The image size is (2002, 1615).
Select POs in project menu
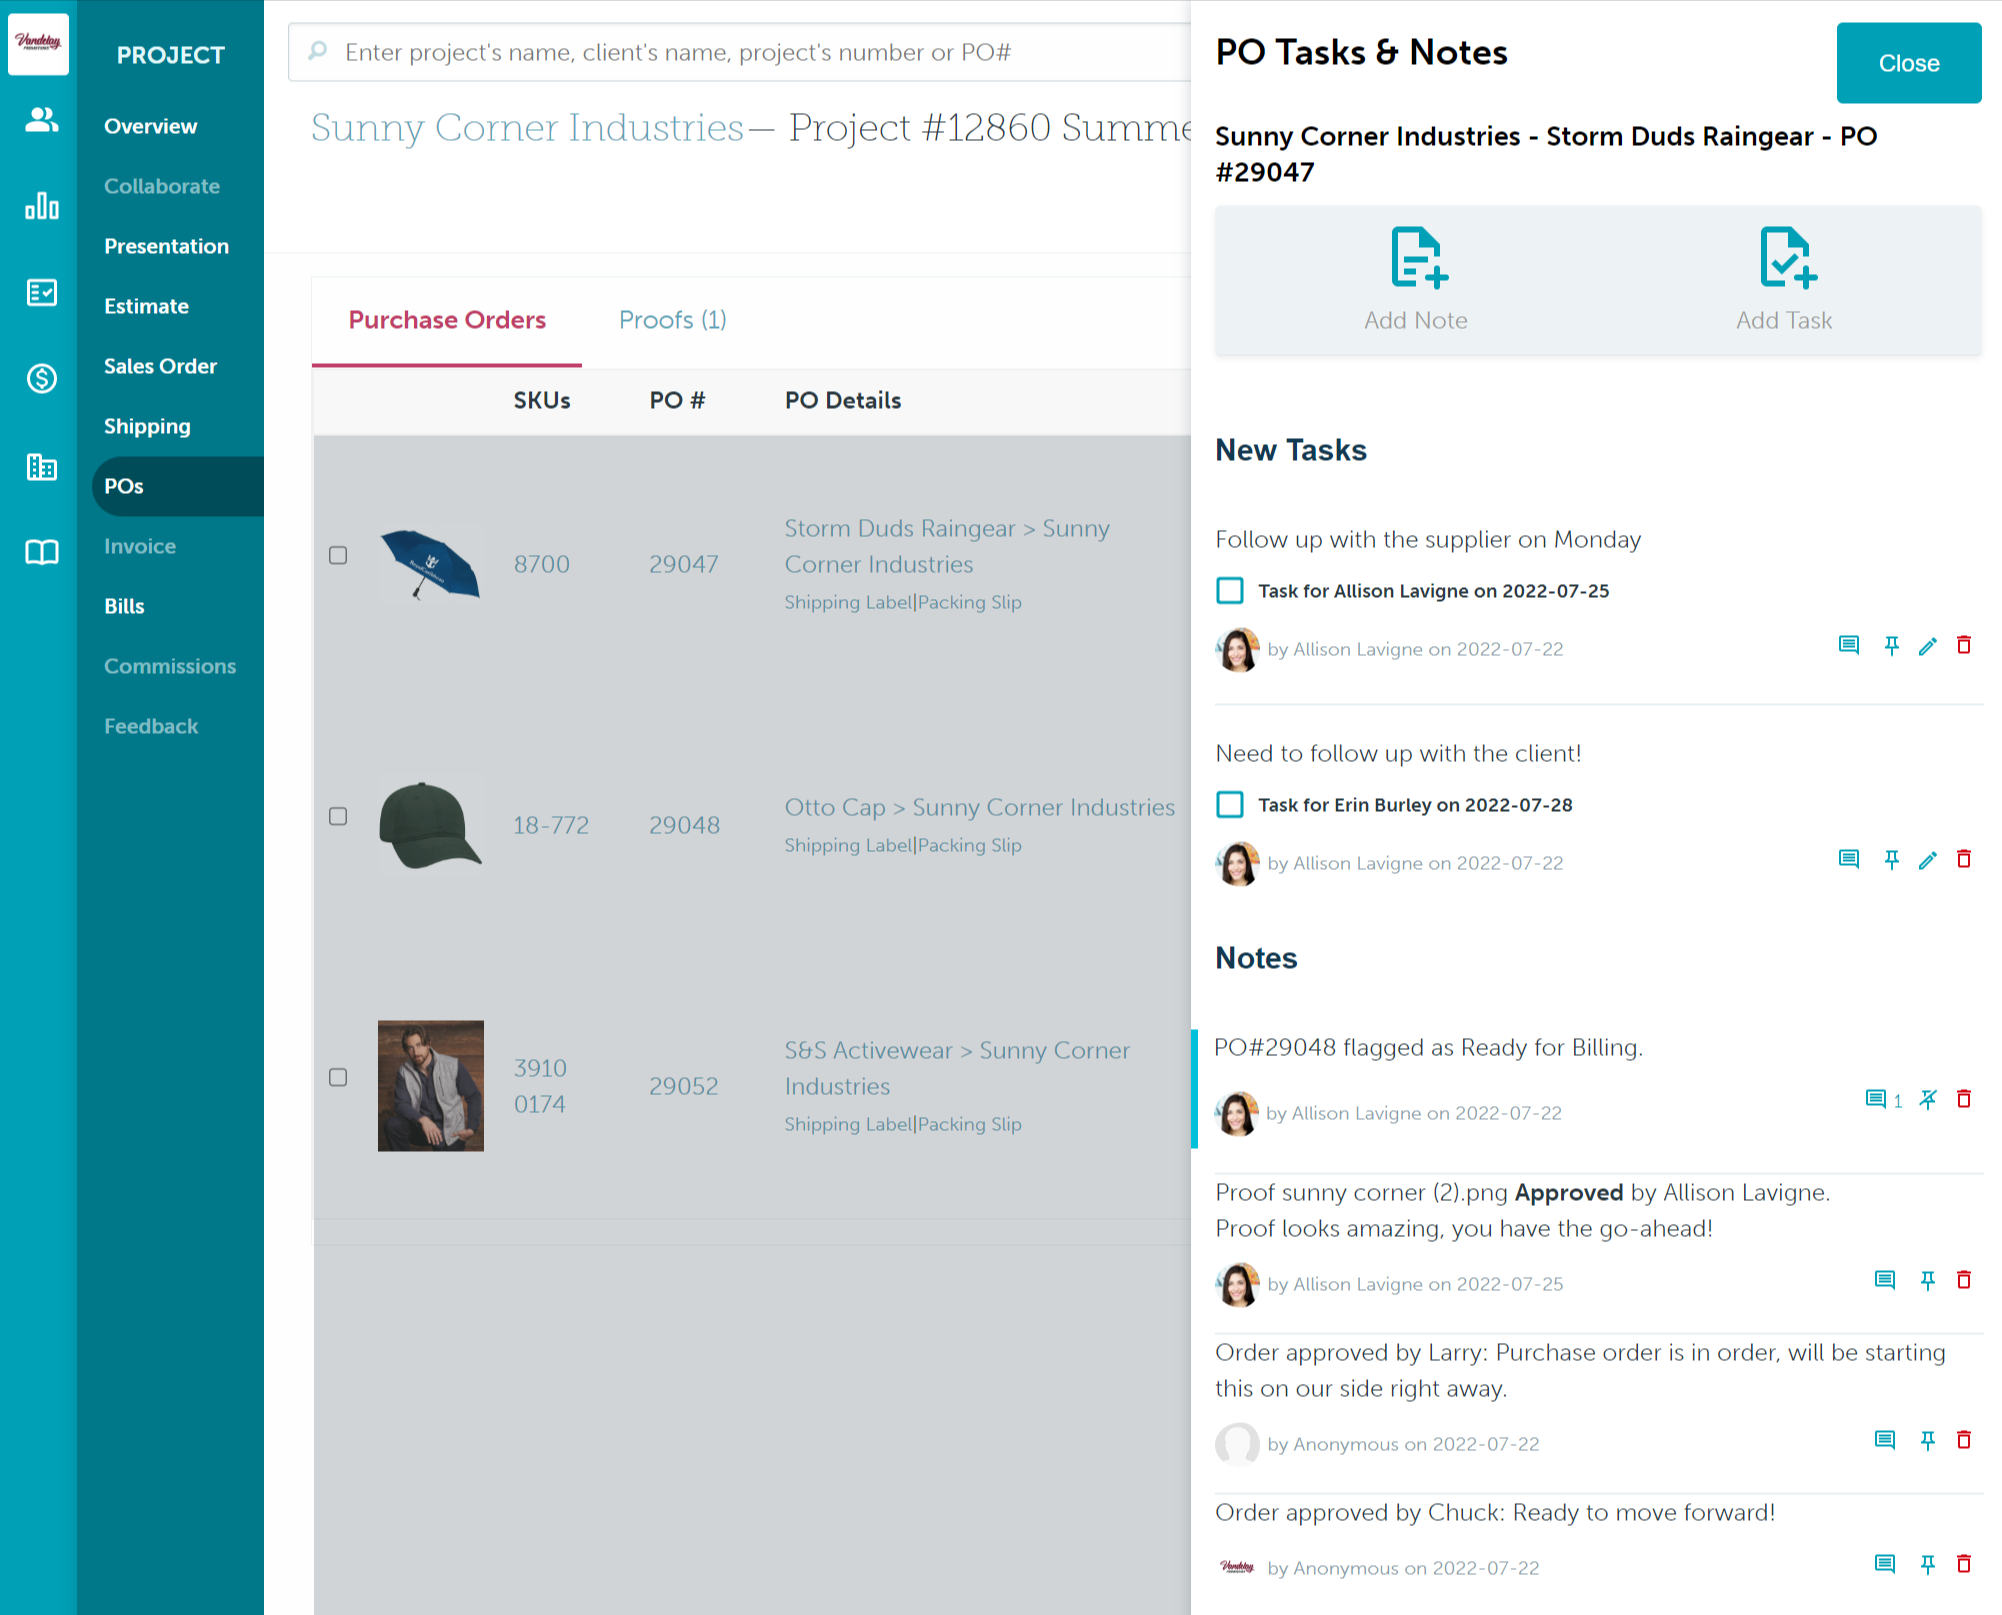tap(178, 486)
